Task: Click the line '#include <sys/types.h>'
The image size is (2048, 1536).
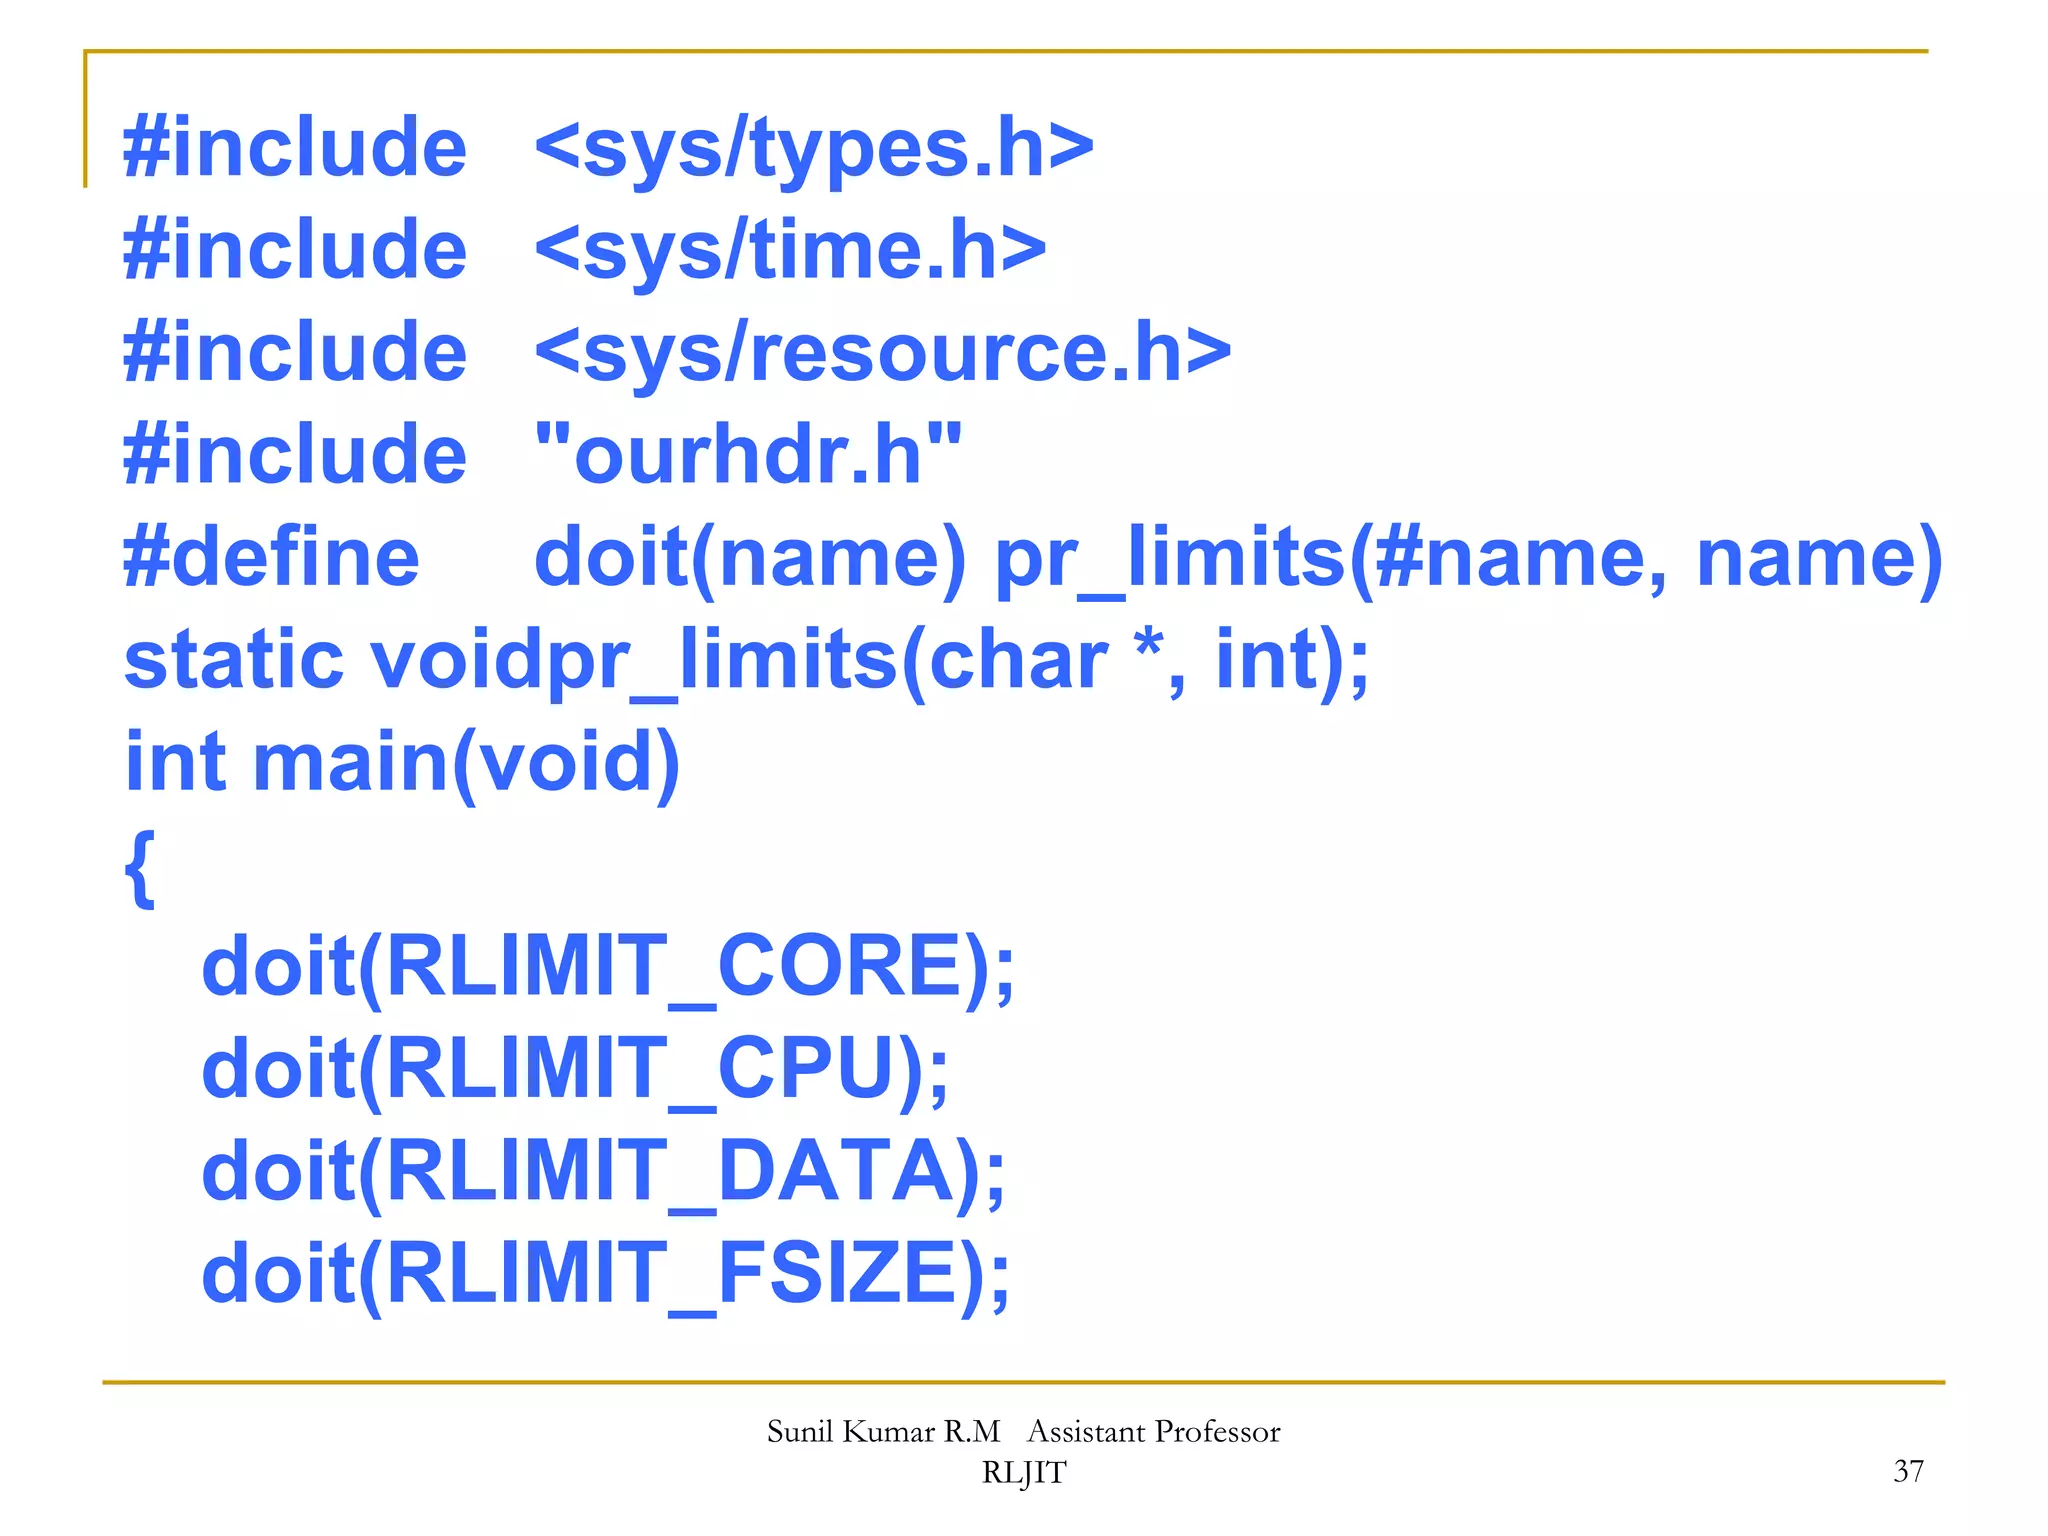Action: [x=608, y=148]
